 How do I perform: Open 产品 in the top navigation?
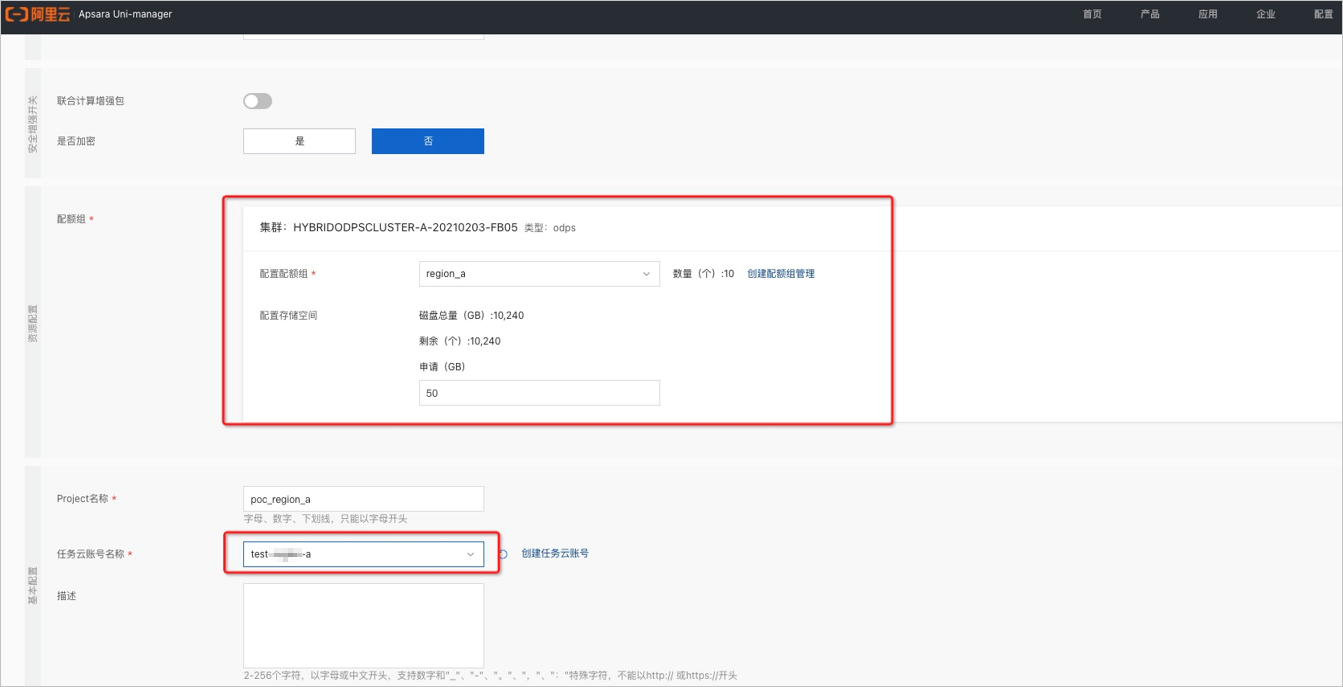pyautogui.click(x=1150, y=14)
